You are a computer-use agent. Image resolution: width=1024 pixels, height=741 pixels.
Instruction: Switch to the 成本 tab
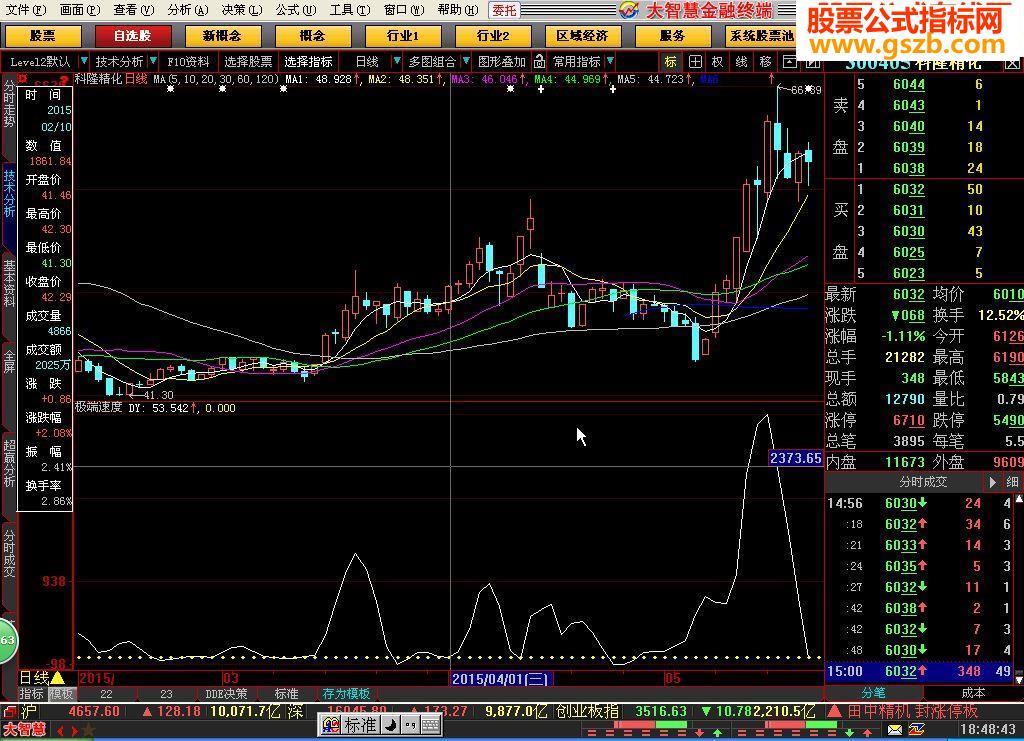[973, 693]
